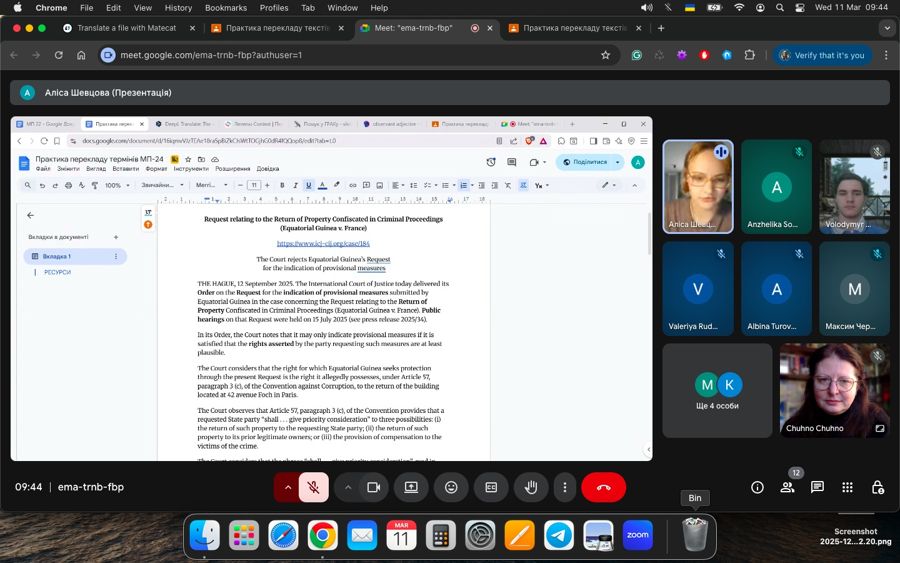
Task: Open the three-dot more options menu
Action: coord(565,487)
